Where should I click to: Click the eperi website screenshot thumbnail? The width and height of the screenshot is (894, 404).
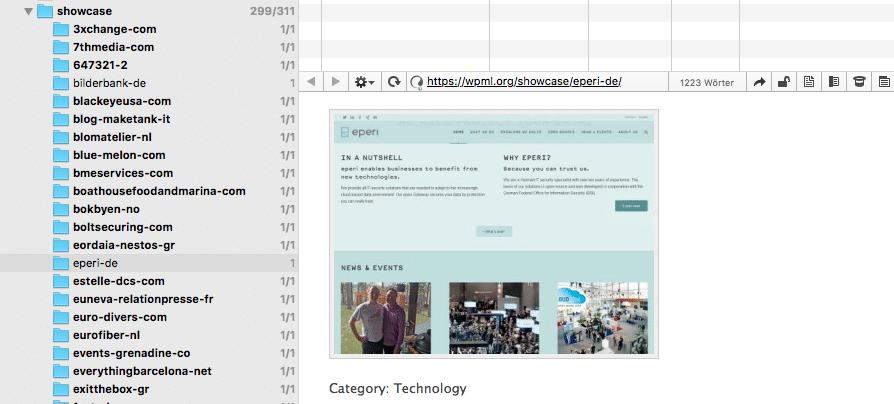click(x=494, y=233)
